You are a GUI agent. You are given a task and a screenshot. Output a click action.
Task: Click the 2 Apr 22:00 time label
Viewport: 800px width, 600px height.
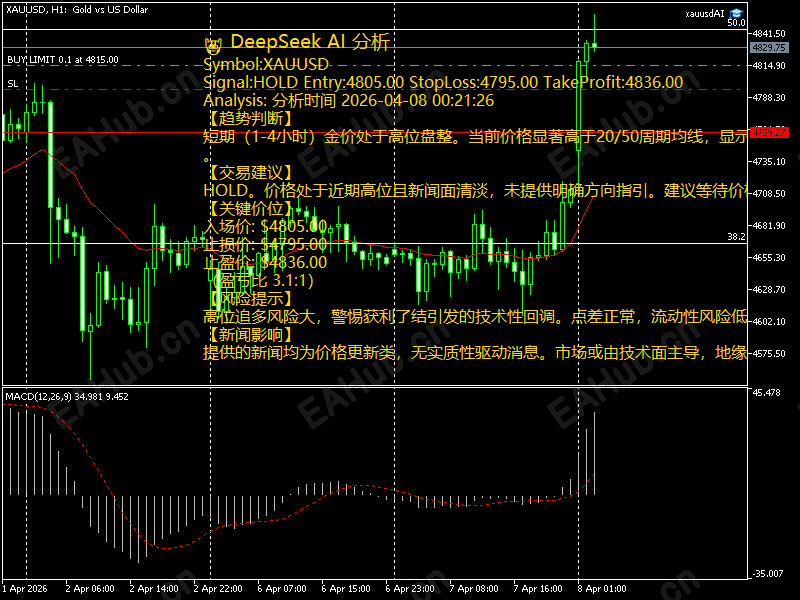point(218,589)
